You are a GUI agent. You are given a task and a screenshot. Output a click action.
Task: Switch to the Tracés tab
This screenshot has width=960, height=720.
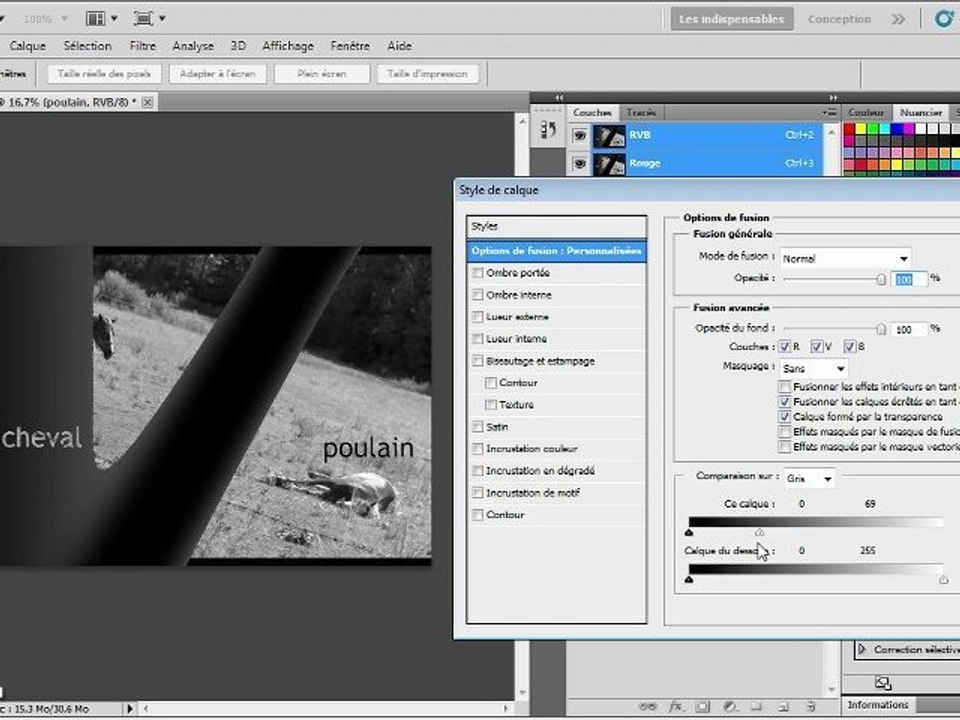pos(641,113)
